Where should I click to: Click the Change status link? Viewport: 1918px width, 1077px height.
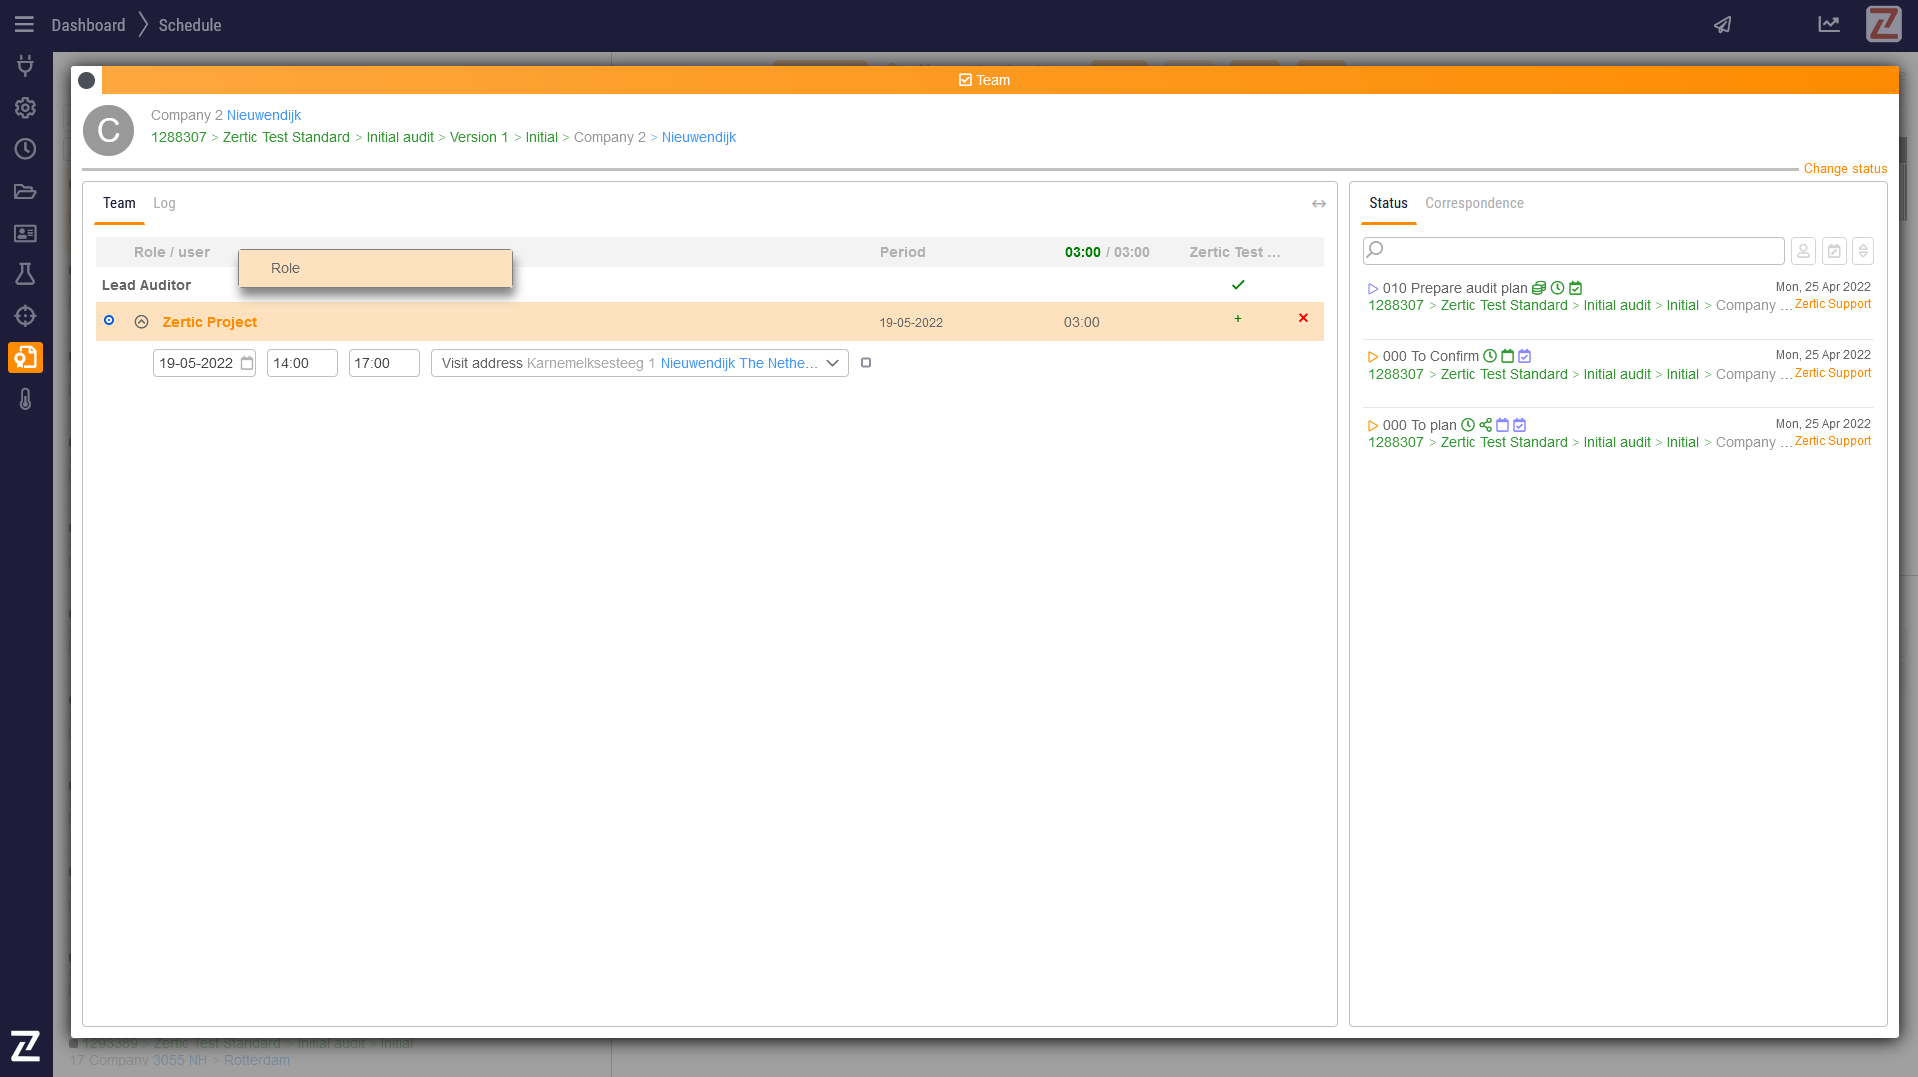pos(1845,169)
